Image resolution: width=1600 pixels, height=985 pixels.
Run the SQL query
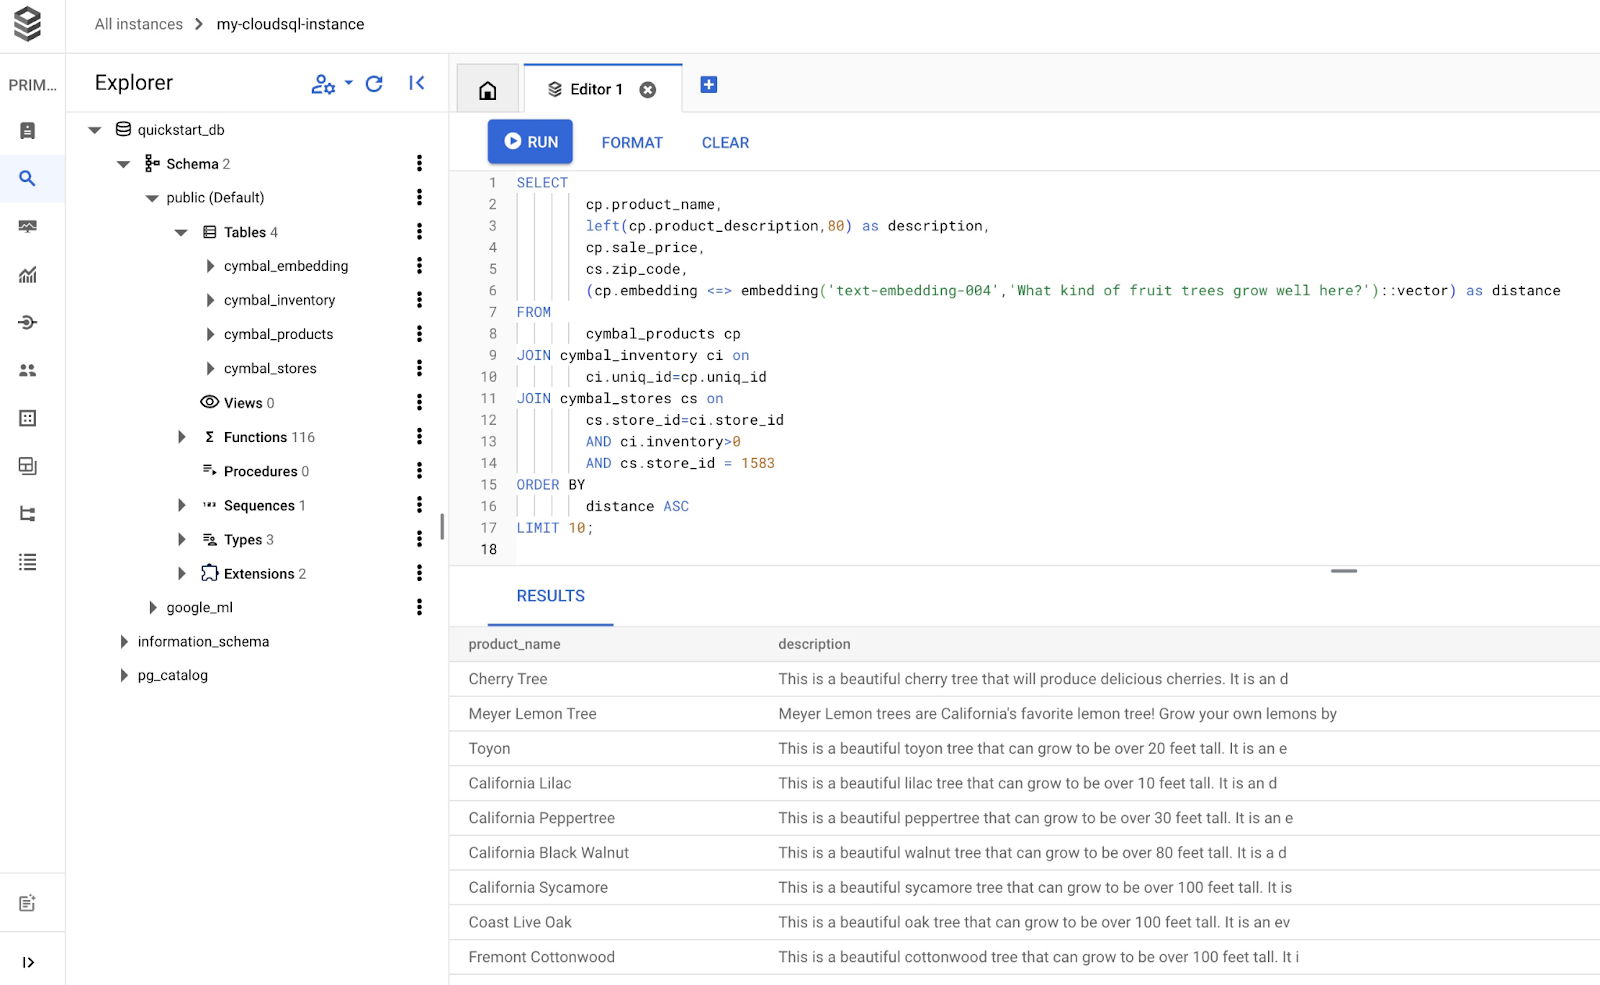click(x=530, y=142)
